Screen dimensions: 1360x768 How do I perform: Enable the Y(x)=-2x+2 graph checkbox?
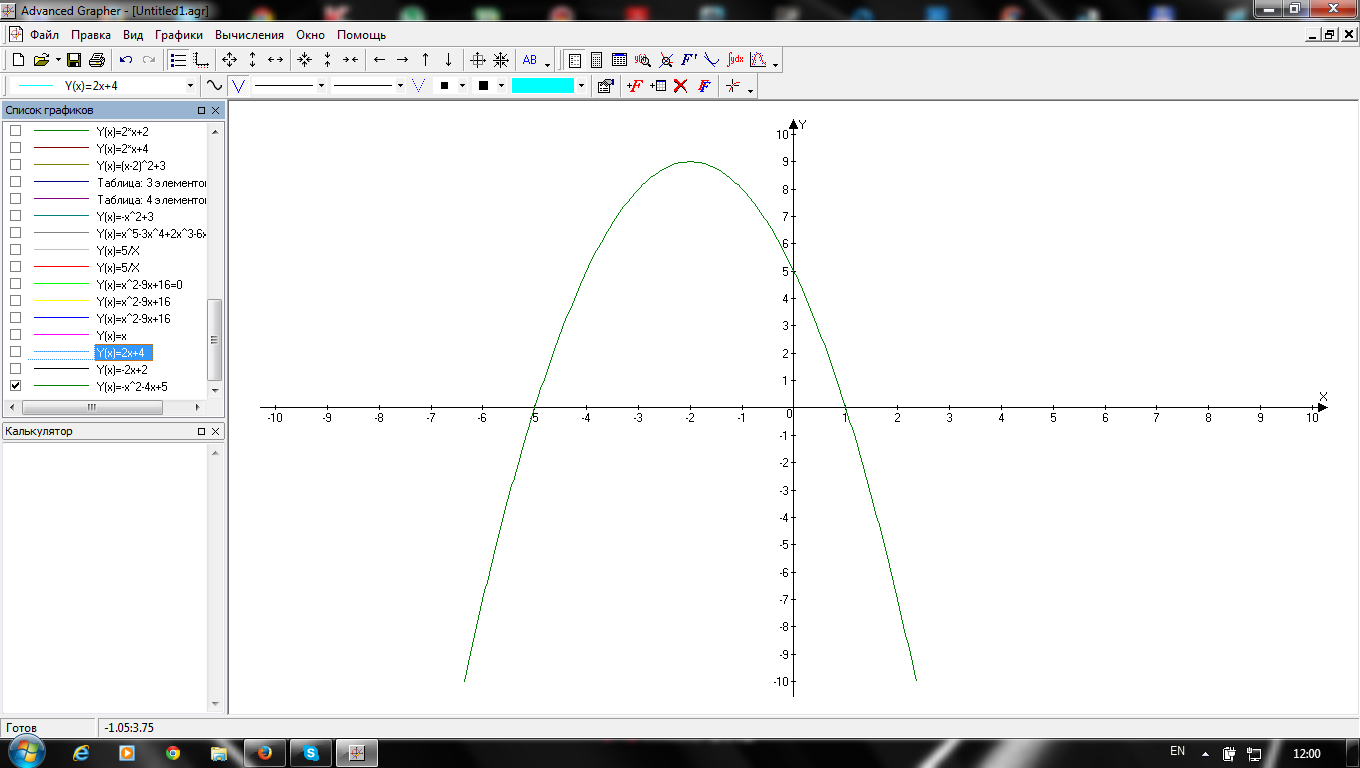pos(15,369)
